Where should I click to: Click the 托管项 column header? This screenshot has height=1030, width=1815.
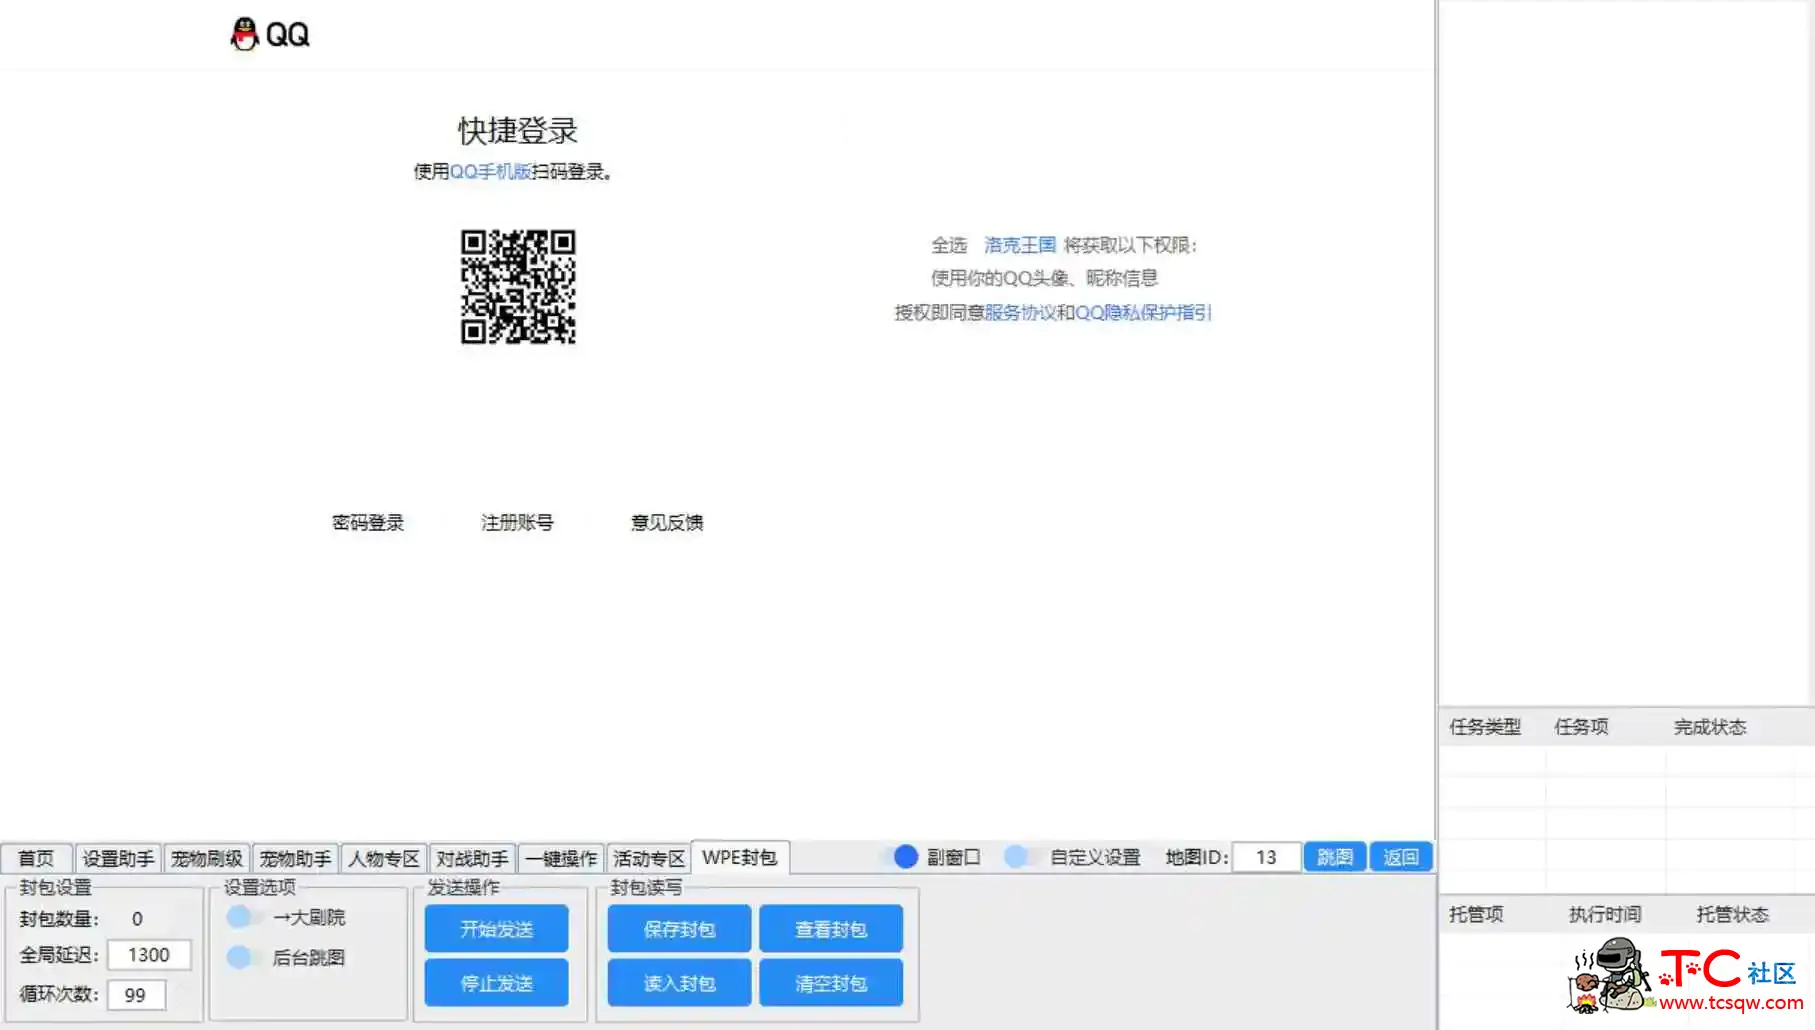pyautogui.click(x=1476, y=914)
